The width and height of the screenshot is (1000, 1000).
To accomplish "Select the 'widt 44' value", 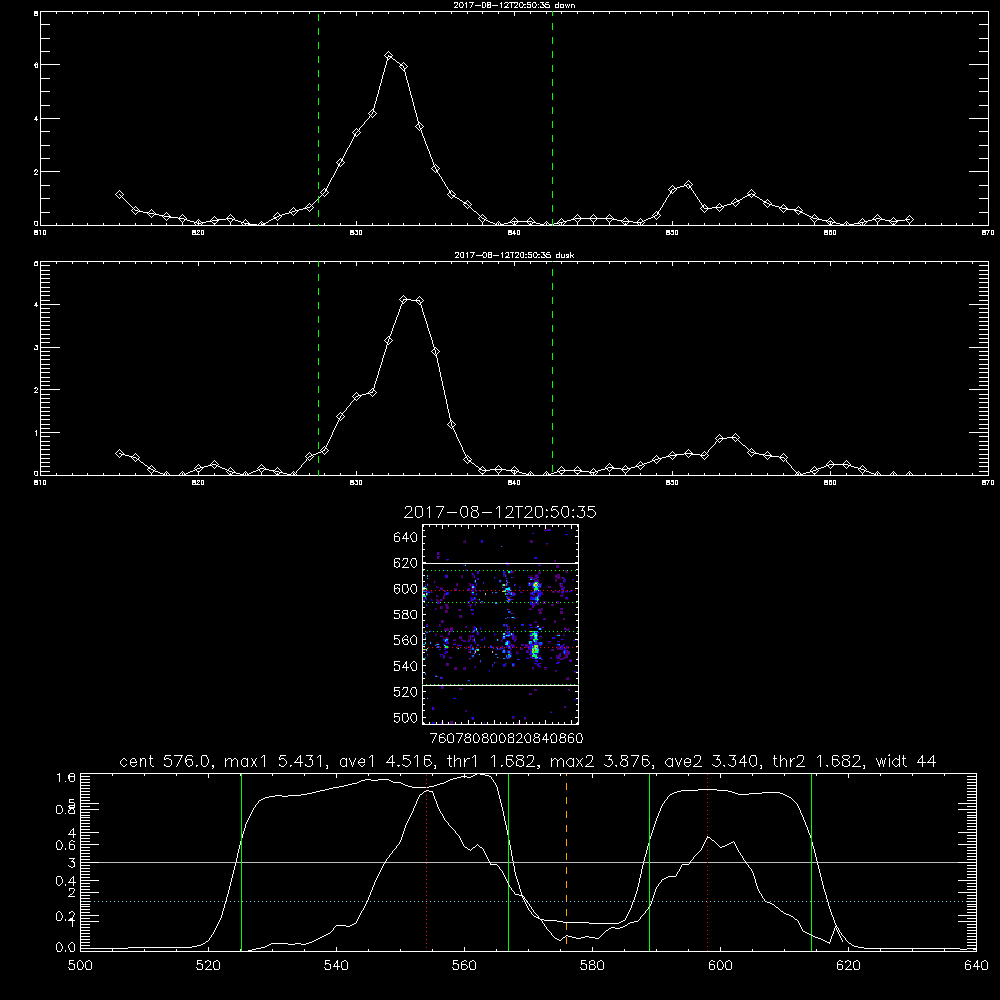I will 906,761.
